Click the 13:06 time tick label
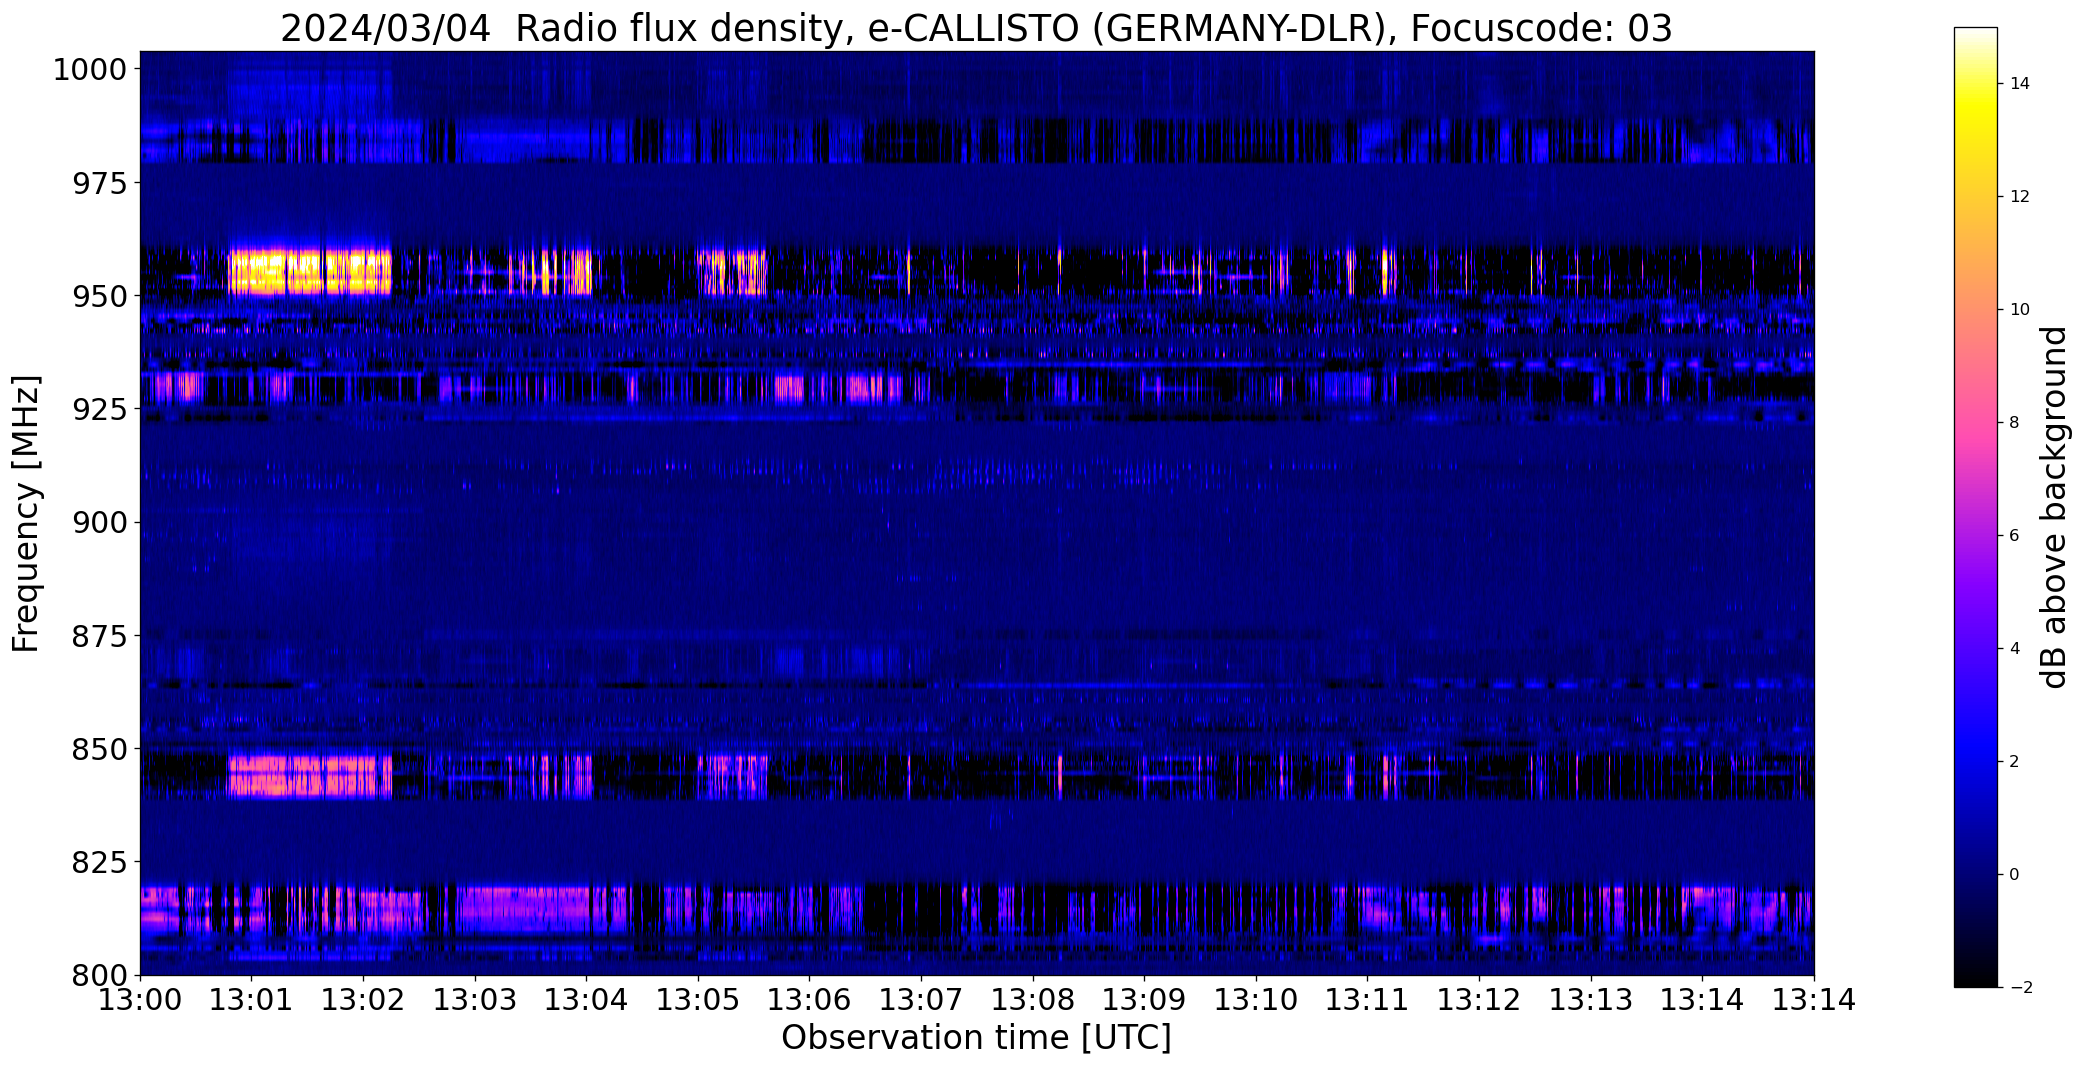 click(x=809, y=1000)
